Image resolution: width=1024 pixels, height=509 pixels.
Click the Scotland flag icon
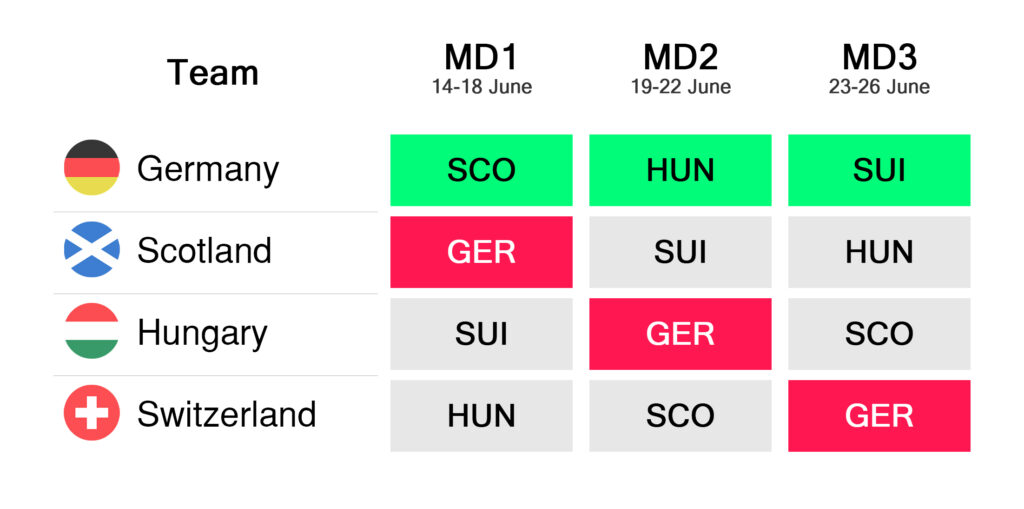click(92, 250)
